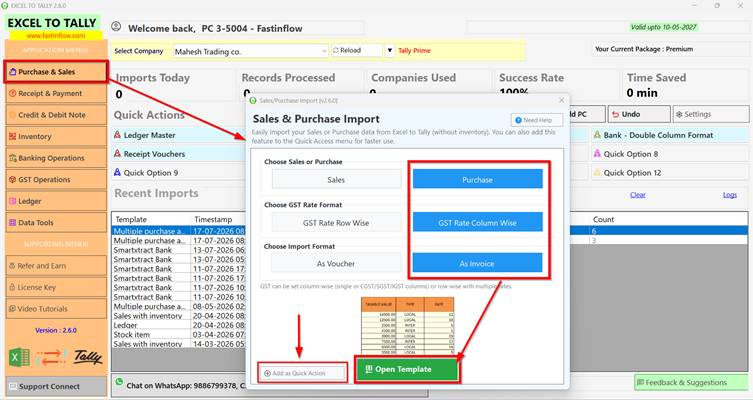Screen dimensions: 753x400
Task: Open the Banking Operations menu
Action: (56, 158)
